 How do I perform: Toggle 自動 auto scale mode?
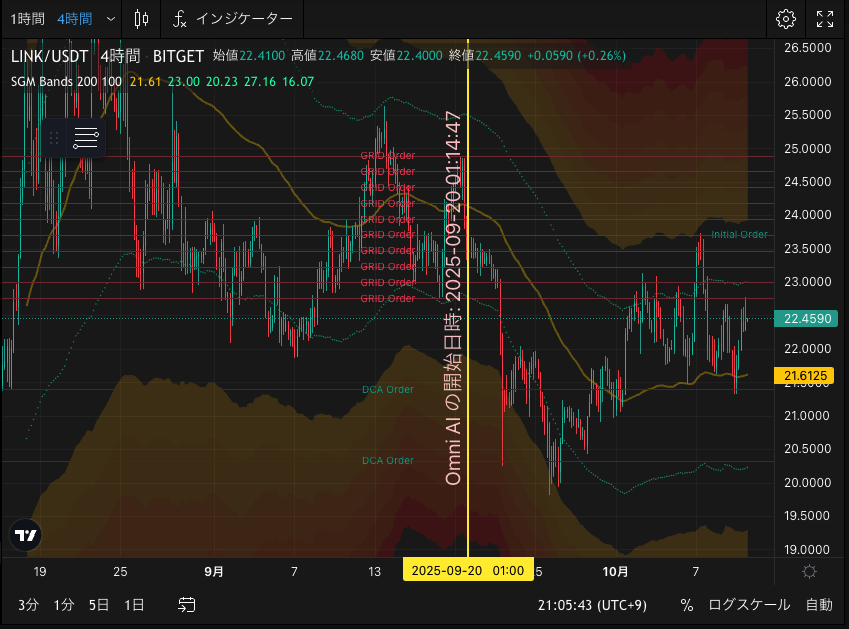click(x=819, y=604)
